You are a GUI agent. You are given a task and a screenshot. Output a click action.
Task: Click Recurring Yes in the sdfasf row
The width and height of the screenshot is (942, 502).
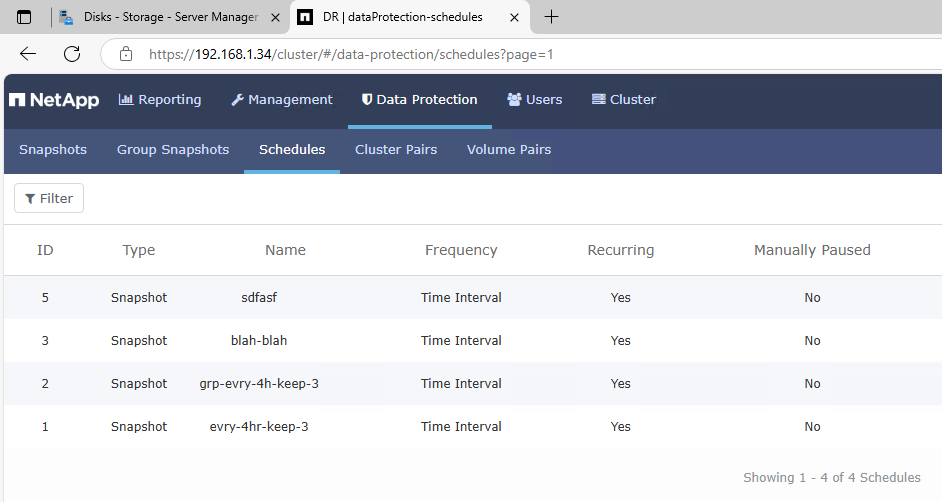coord(621,297)
